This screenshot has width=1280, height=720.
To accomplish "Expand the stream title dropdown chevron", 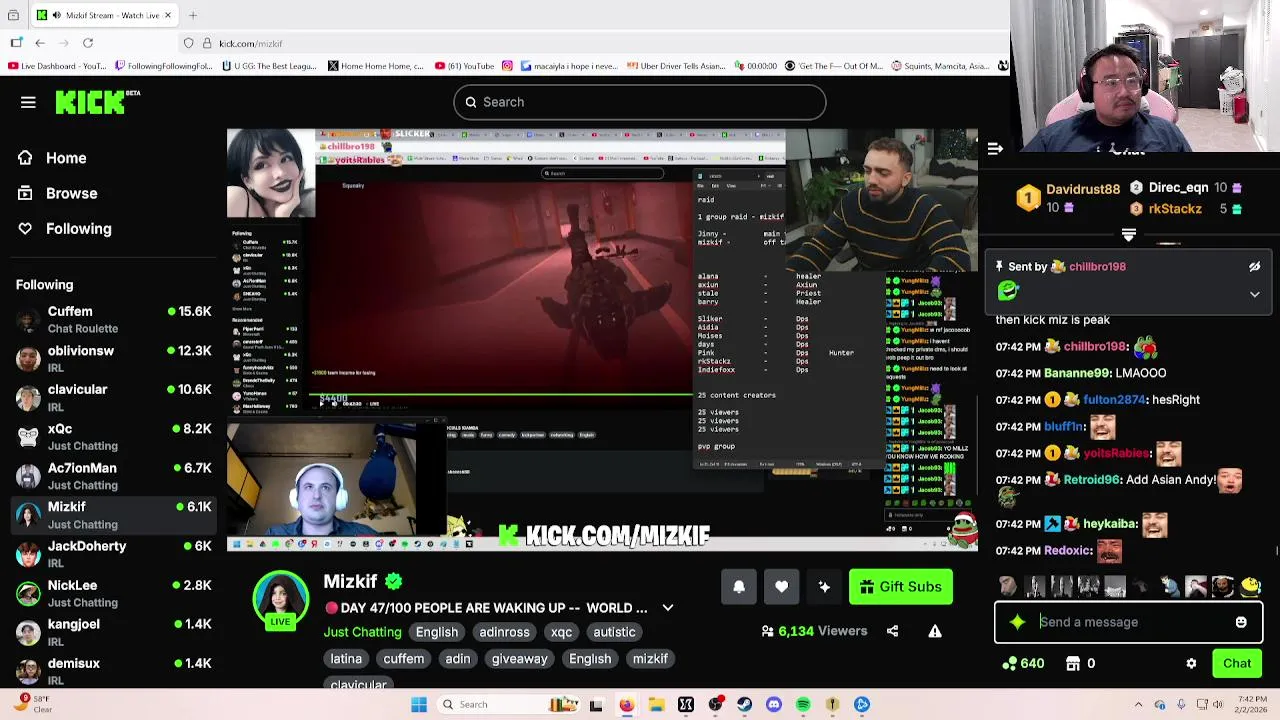I will click(668, 608).
